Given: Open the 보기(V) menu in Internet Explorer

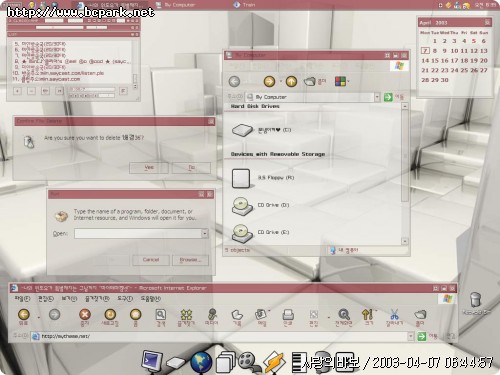Looking at the screenshot, I should click(x=69, y=299).
